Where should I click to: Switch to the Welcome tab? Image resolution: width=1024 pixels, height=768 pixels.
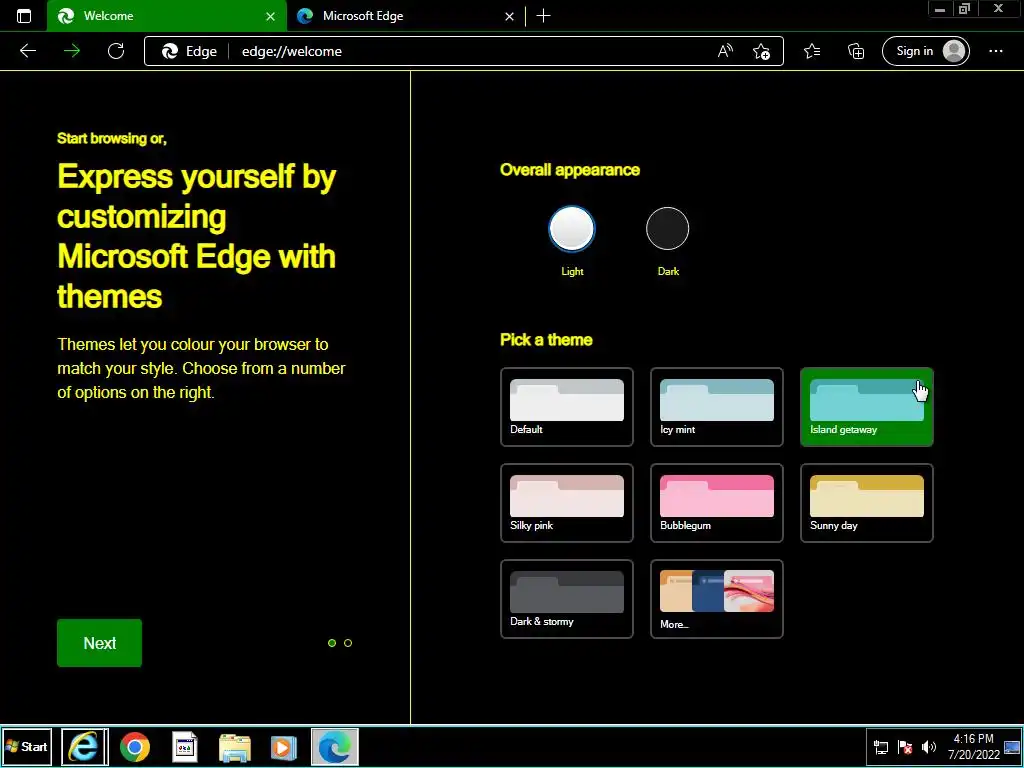coord(167,16)
